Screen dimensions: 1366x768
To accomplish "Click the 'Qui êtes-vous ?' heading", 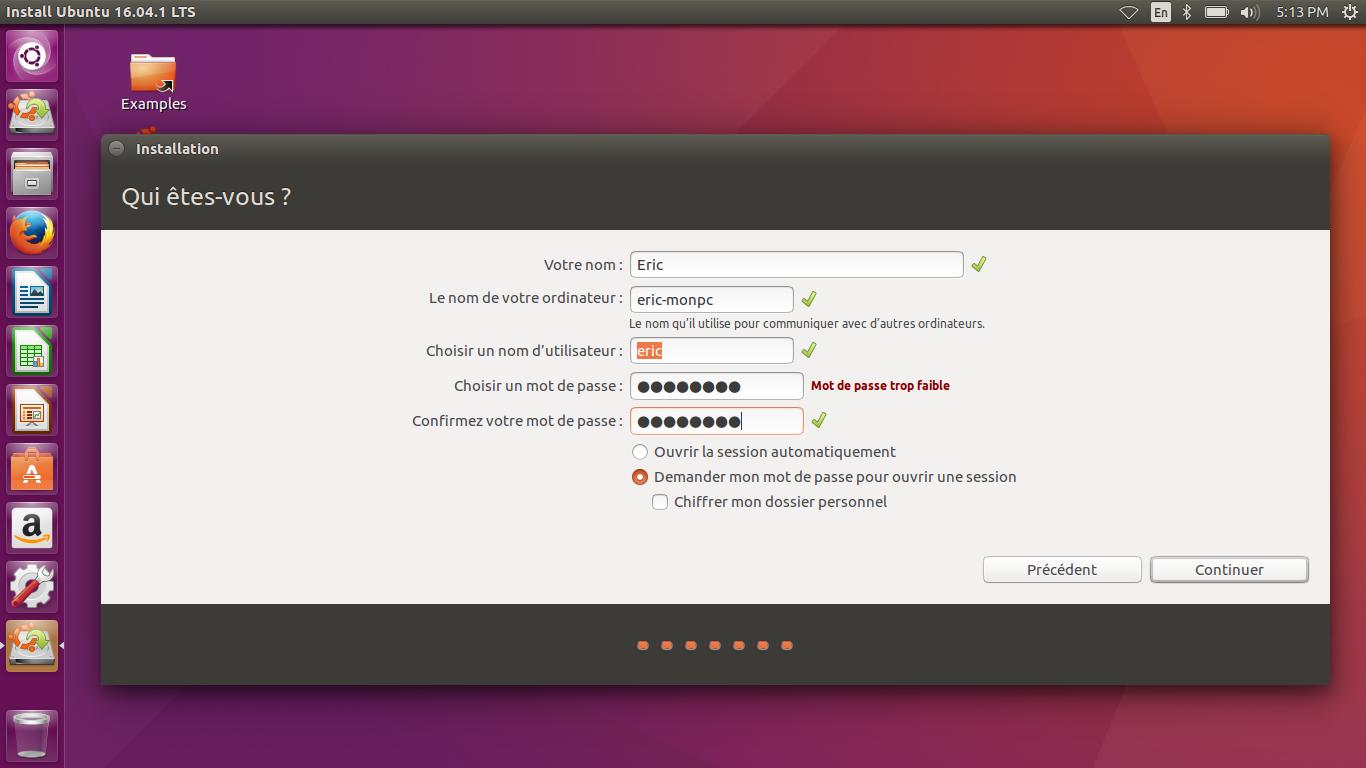I will point(206,196).
